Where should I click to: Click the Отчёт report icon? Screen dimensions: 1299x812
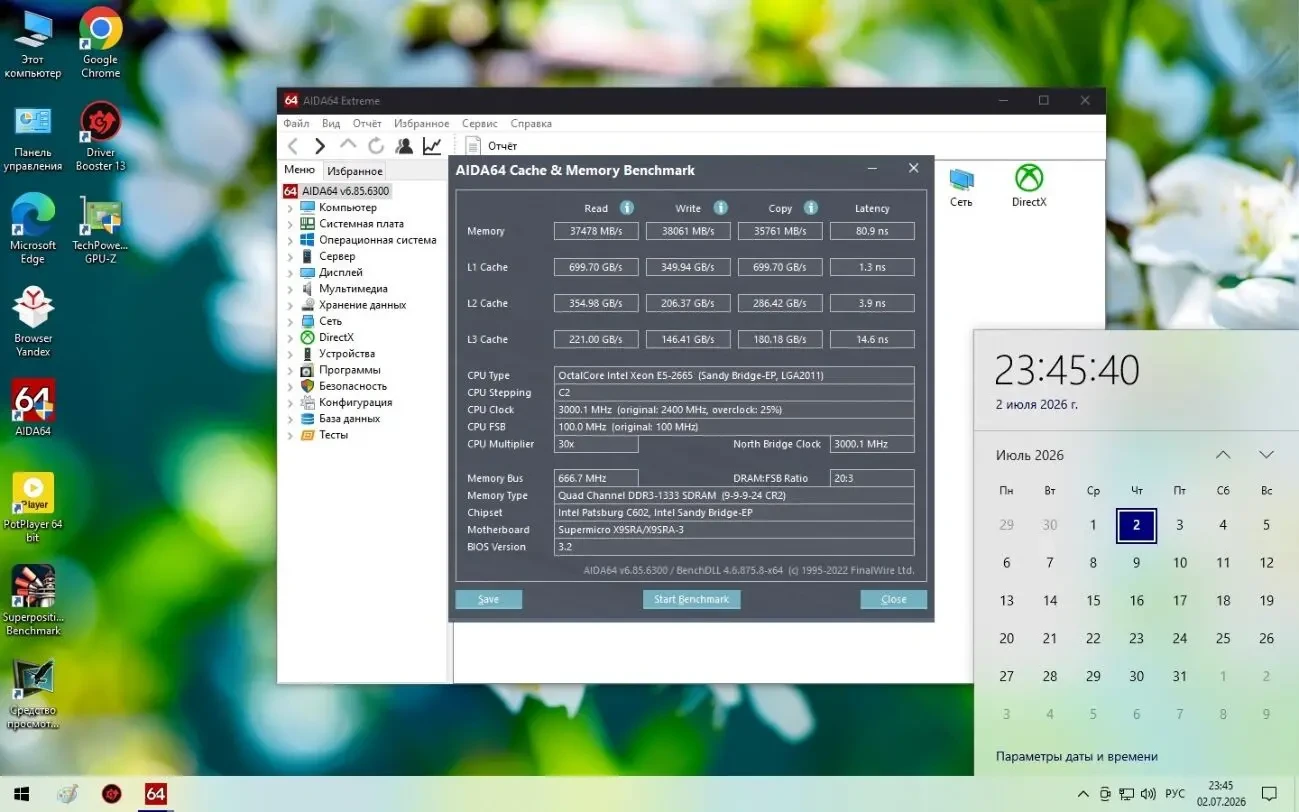tap(473, 146)
